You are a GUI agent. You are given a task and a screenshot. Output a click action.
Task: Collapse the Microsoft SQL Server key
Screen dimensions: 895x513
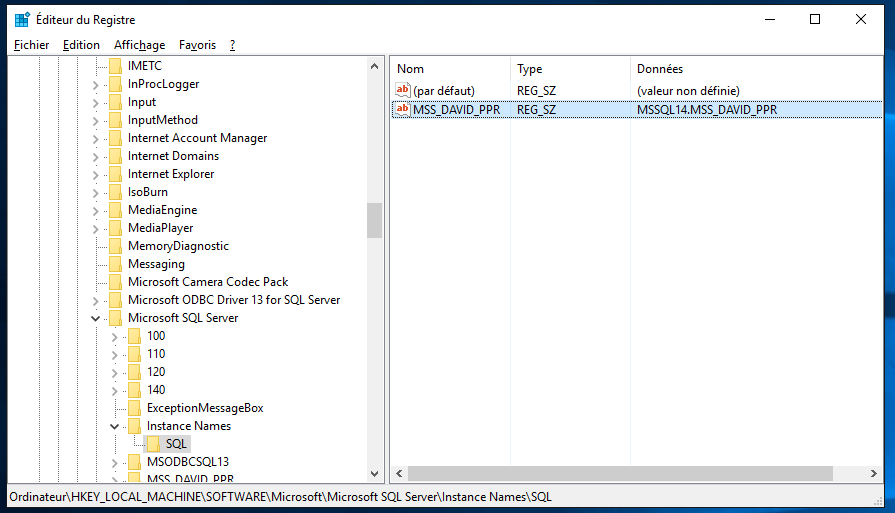click(95, 318)
